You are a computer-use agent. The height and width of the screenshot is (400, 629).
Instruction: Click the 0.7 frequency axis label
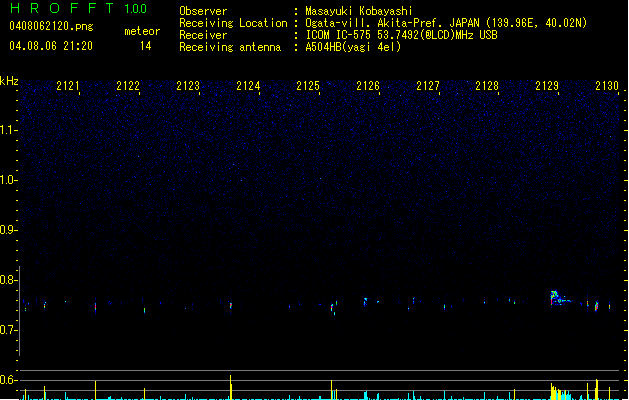click(x=9, y=330)
